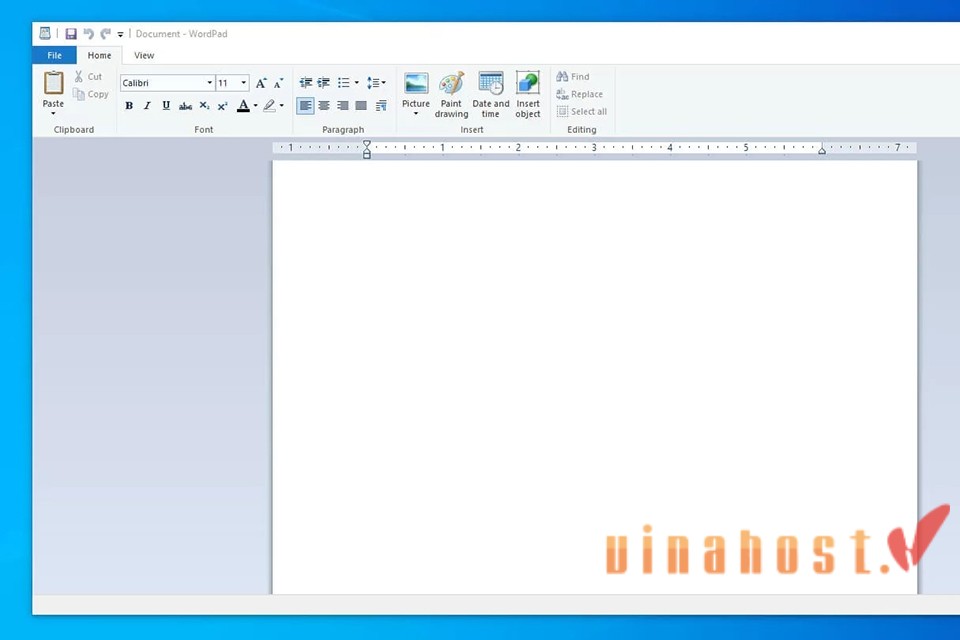The height and width of the screenshot is (640, 960).
Task: Switch to the Home tab
Action: tap(99, 55)
